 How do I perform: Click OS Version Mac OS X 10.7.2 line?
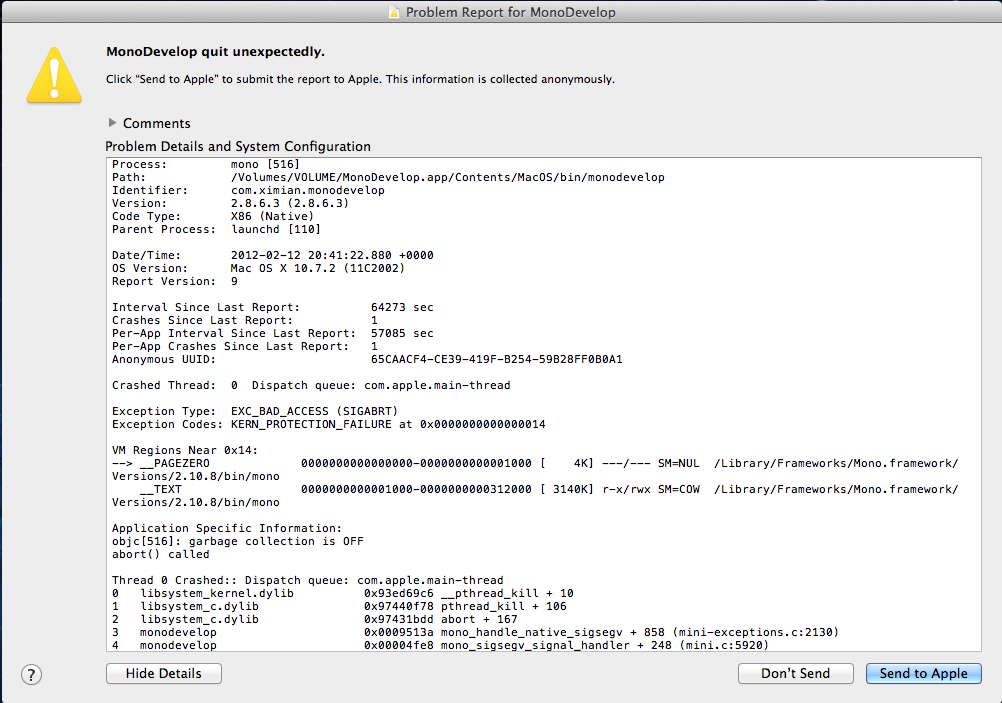258,268
